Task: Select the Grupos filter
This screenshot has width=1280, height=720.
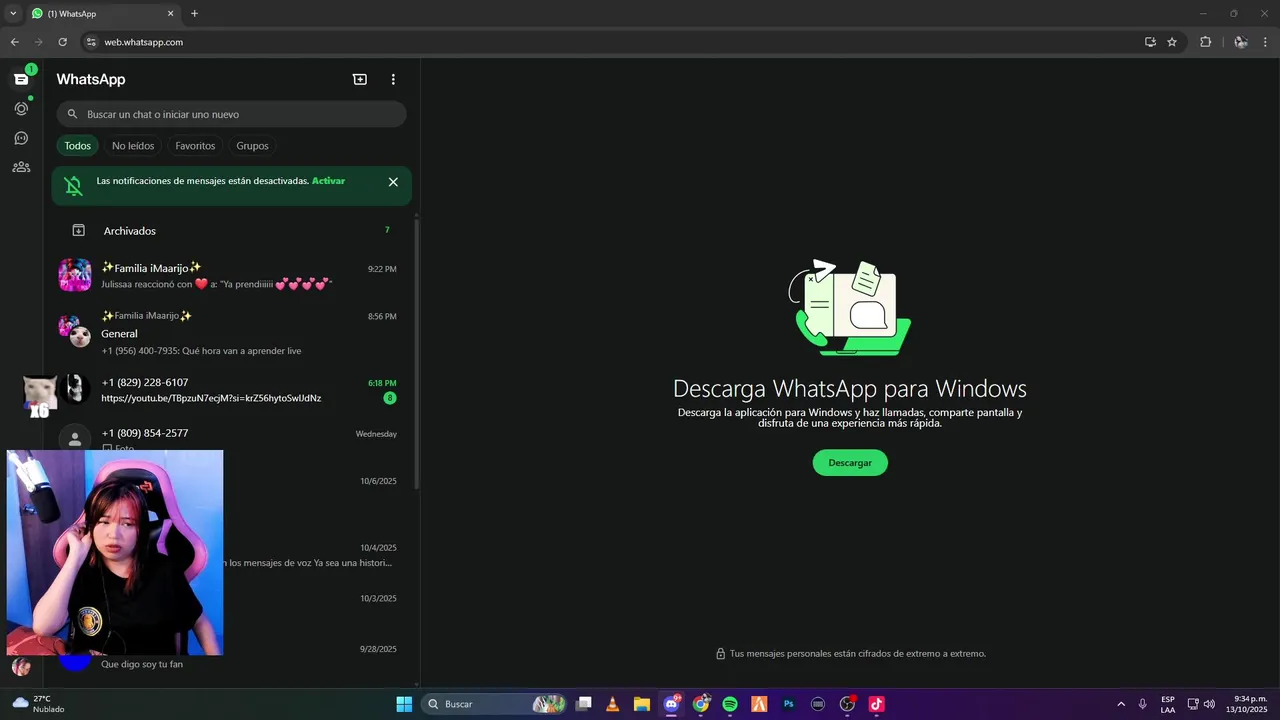Action: point(252,146)
